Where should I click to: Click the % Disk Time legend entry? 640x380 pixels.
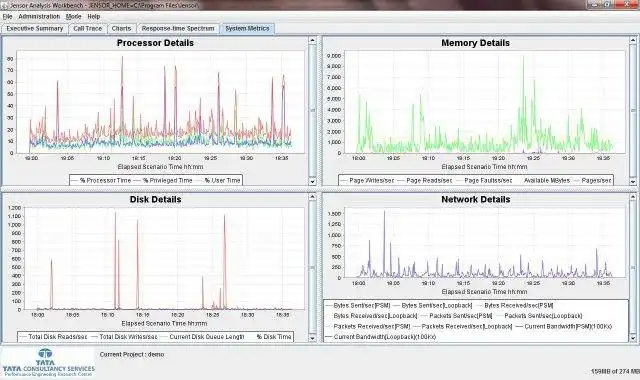(x=269, y=337)
